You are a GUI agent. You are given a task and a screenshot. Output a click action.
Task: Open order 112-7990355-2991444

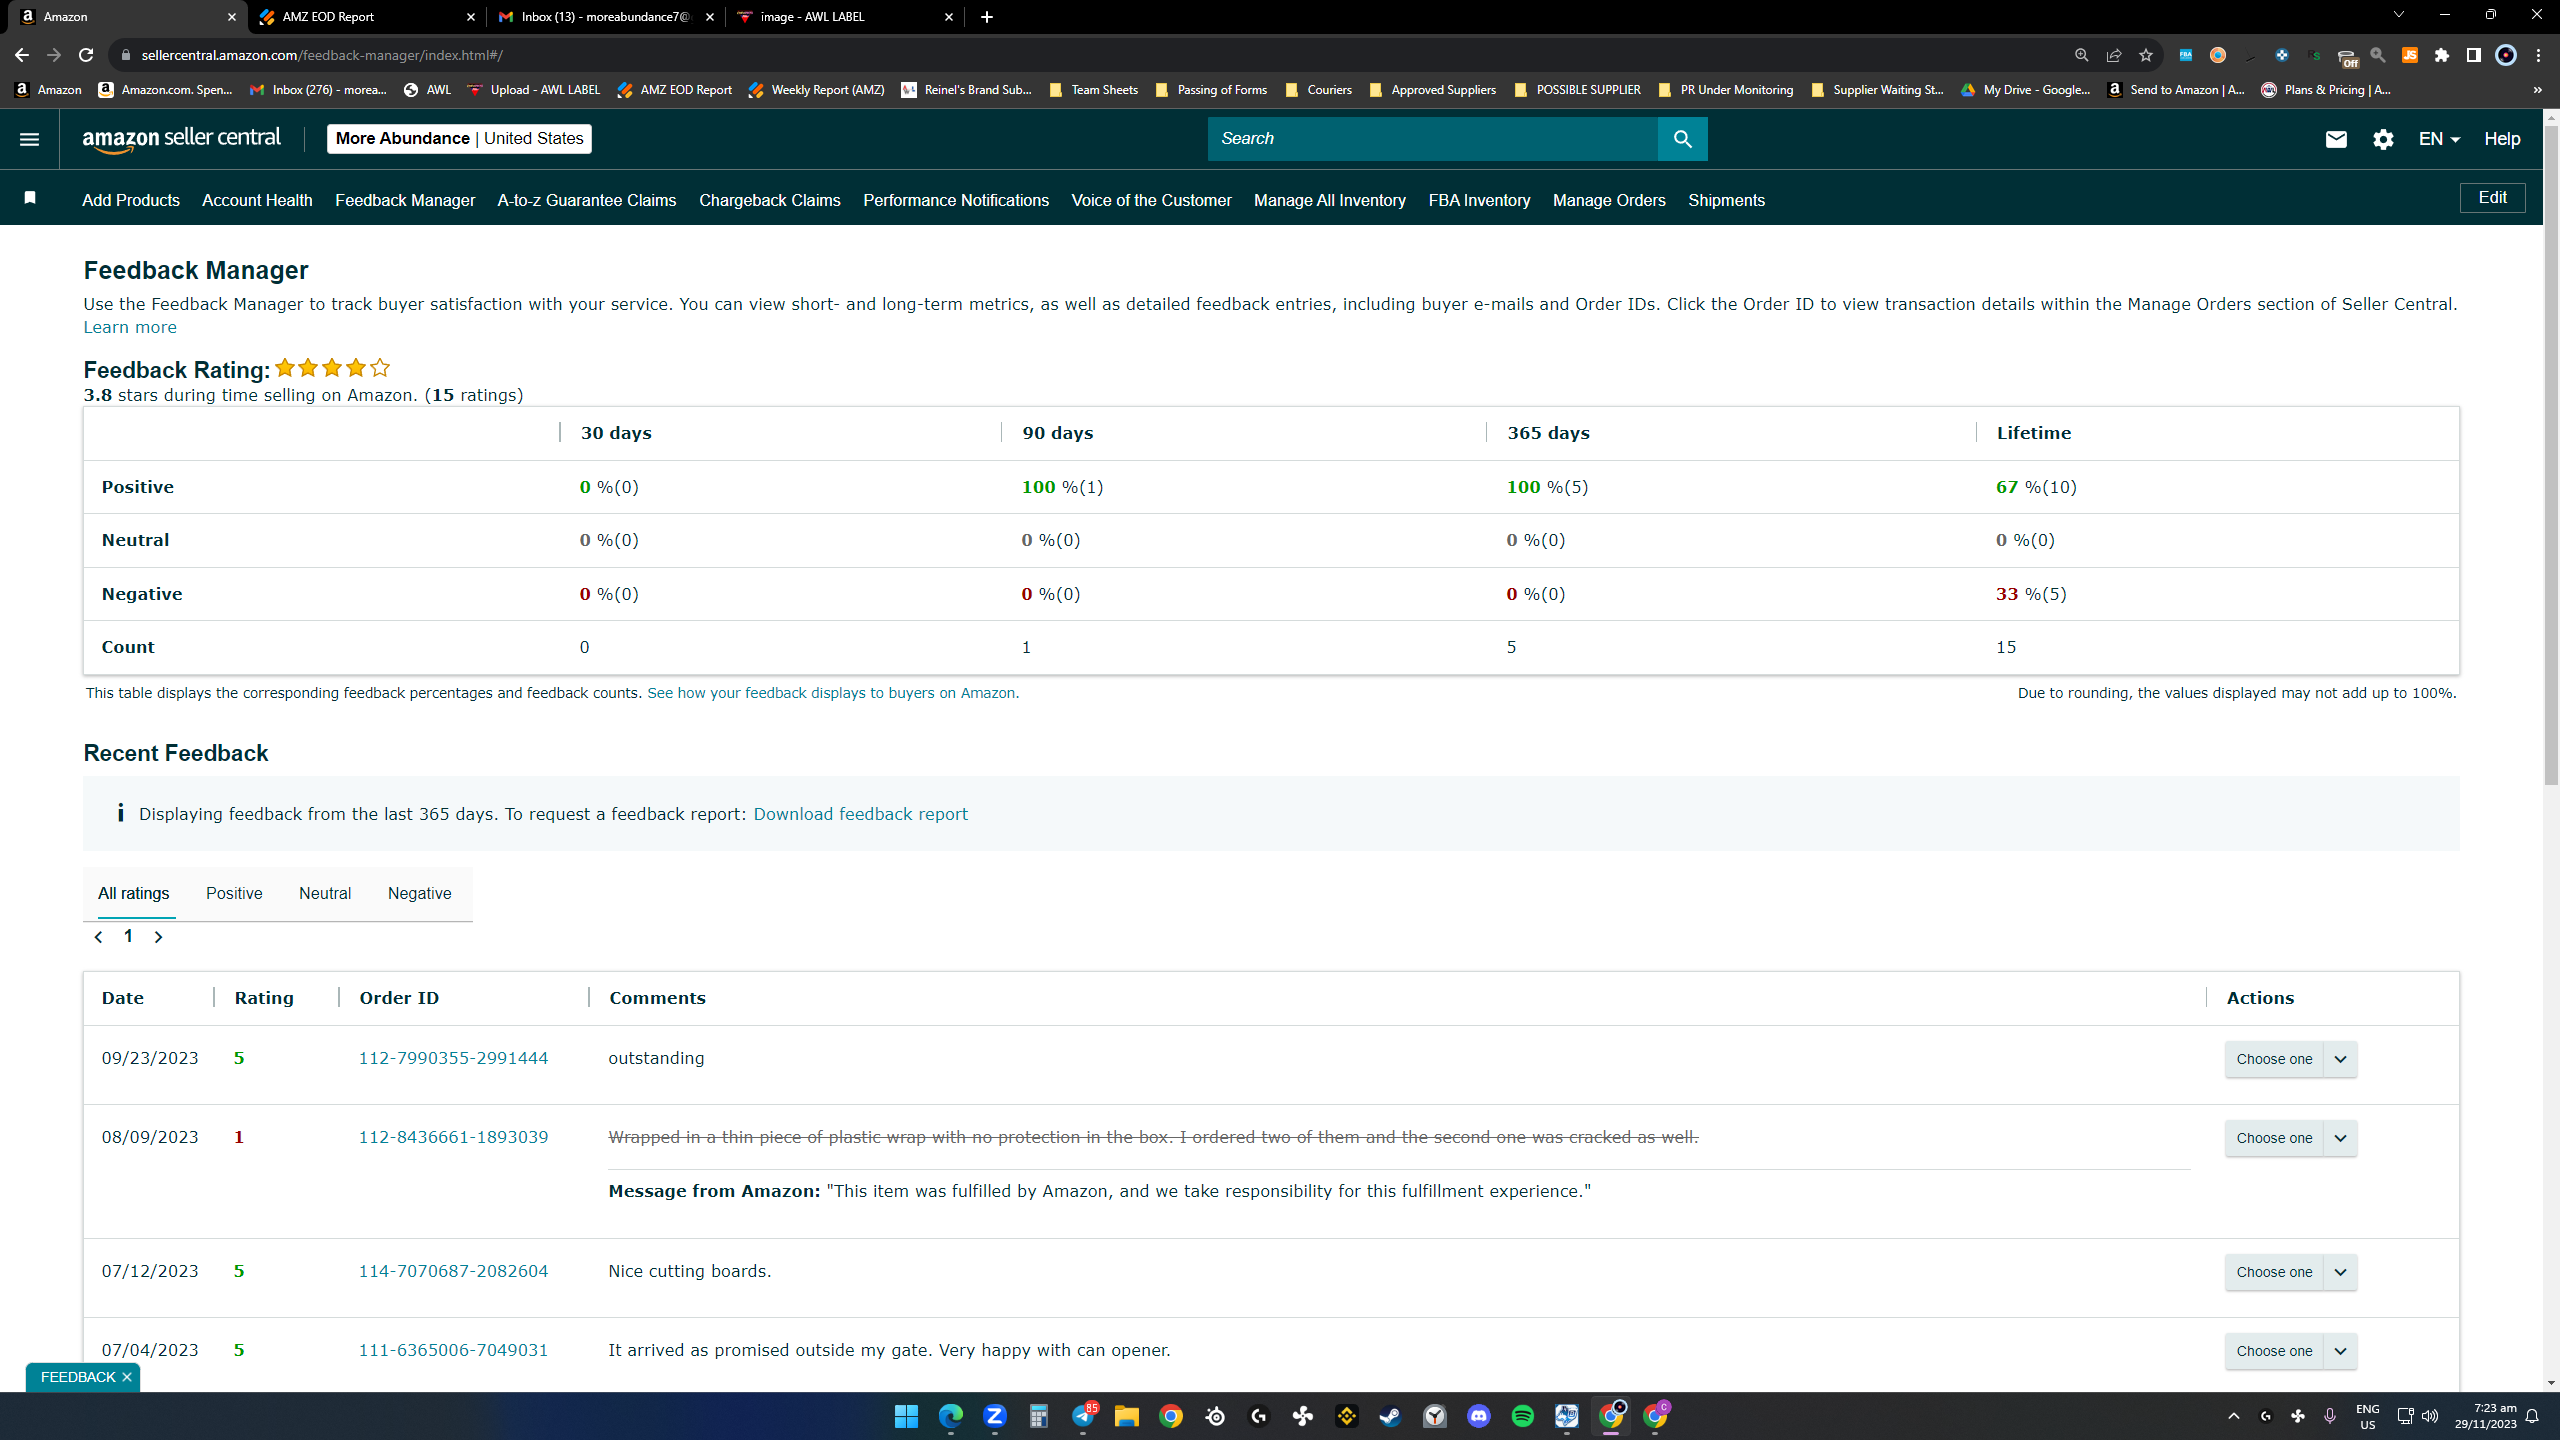pyautogui.click(x=453, y=1058)
